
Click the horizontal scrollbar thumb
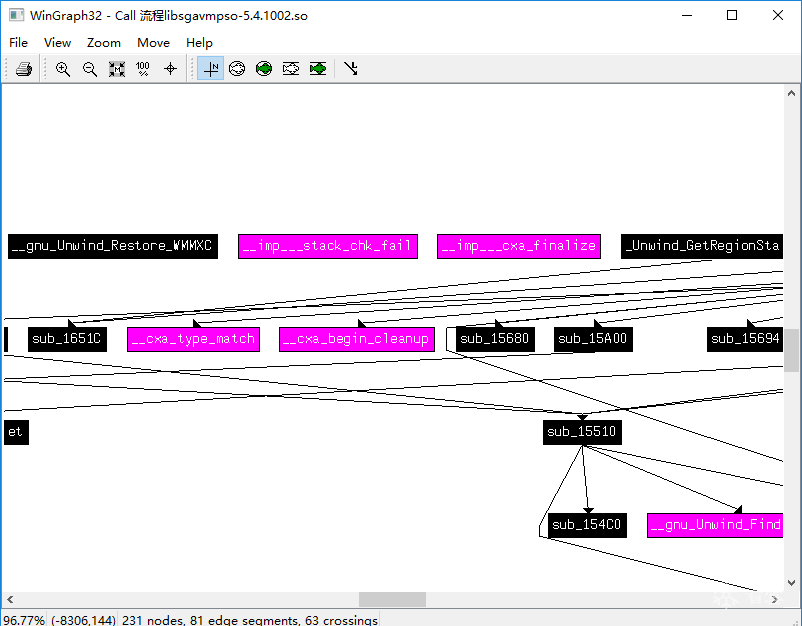[x=392, y=599]
